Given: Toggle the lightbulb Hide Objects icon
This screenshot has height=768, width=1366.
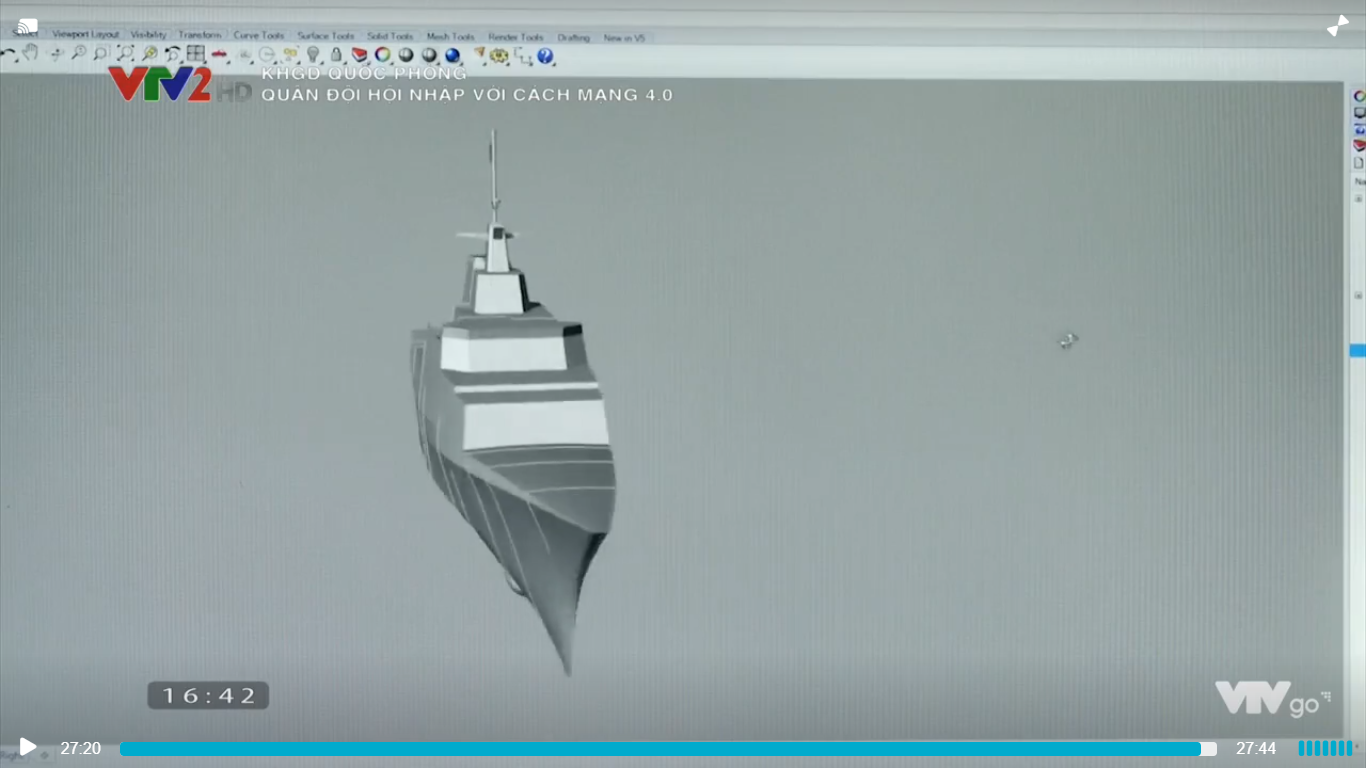Looking at the screenshot, I should (x=313, y=55).
